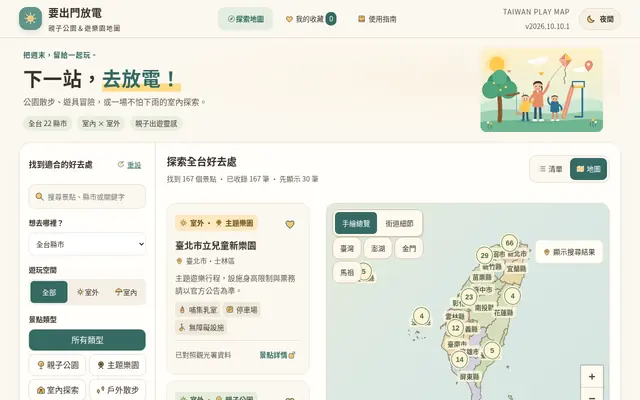The image size is (640, 400).
Task: Zoom in the map with plus button
Action: [x=592, y=376]
